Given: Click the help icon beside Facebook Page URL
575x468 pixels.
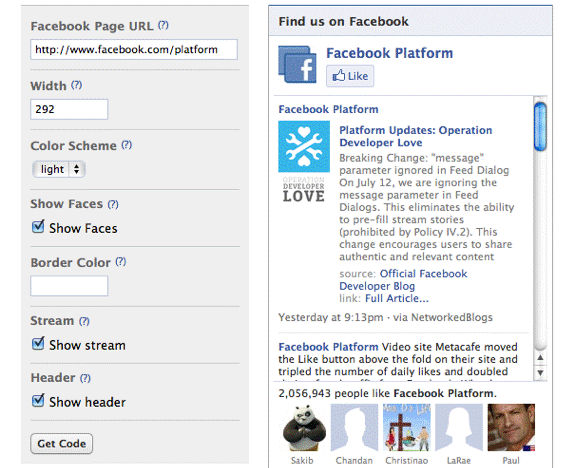Looking at the screenshot, I should click(x=163, y=25).
